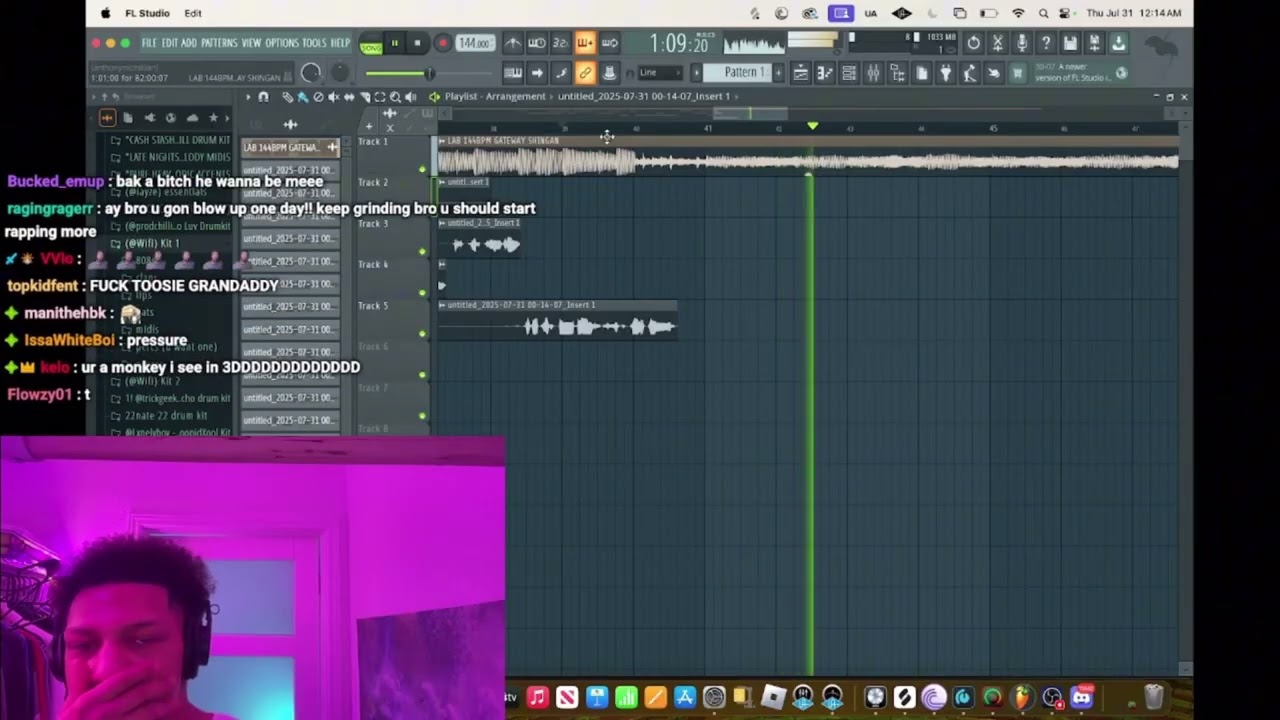The height and width of the screenshot is (720, 1280).
Task: Open Music app in the Dock
Action: 537,697
